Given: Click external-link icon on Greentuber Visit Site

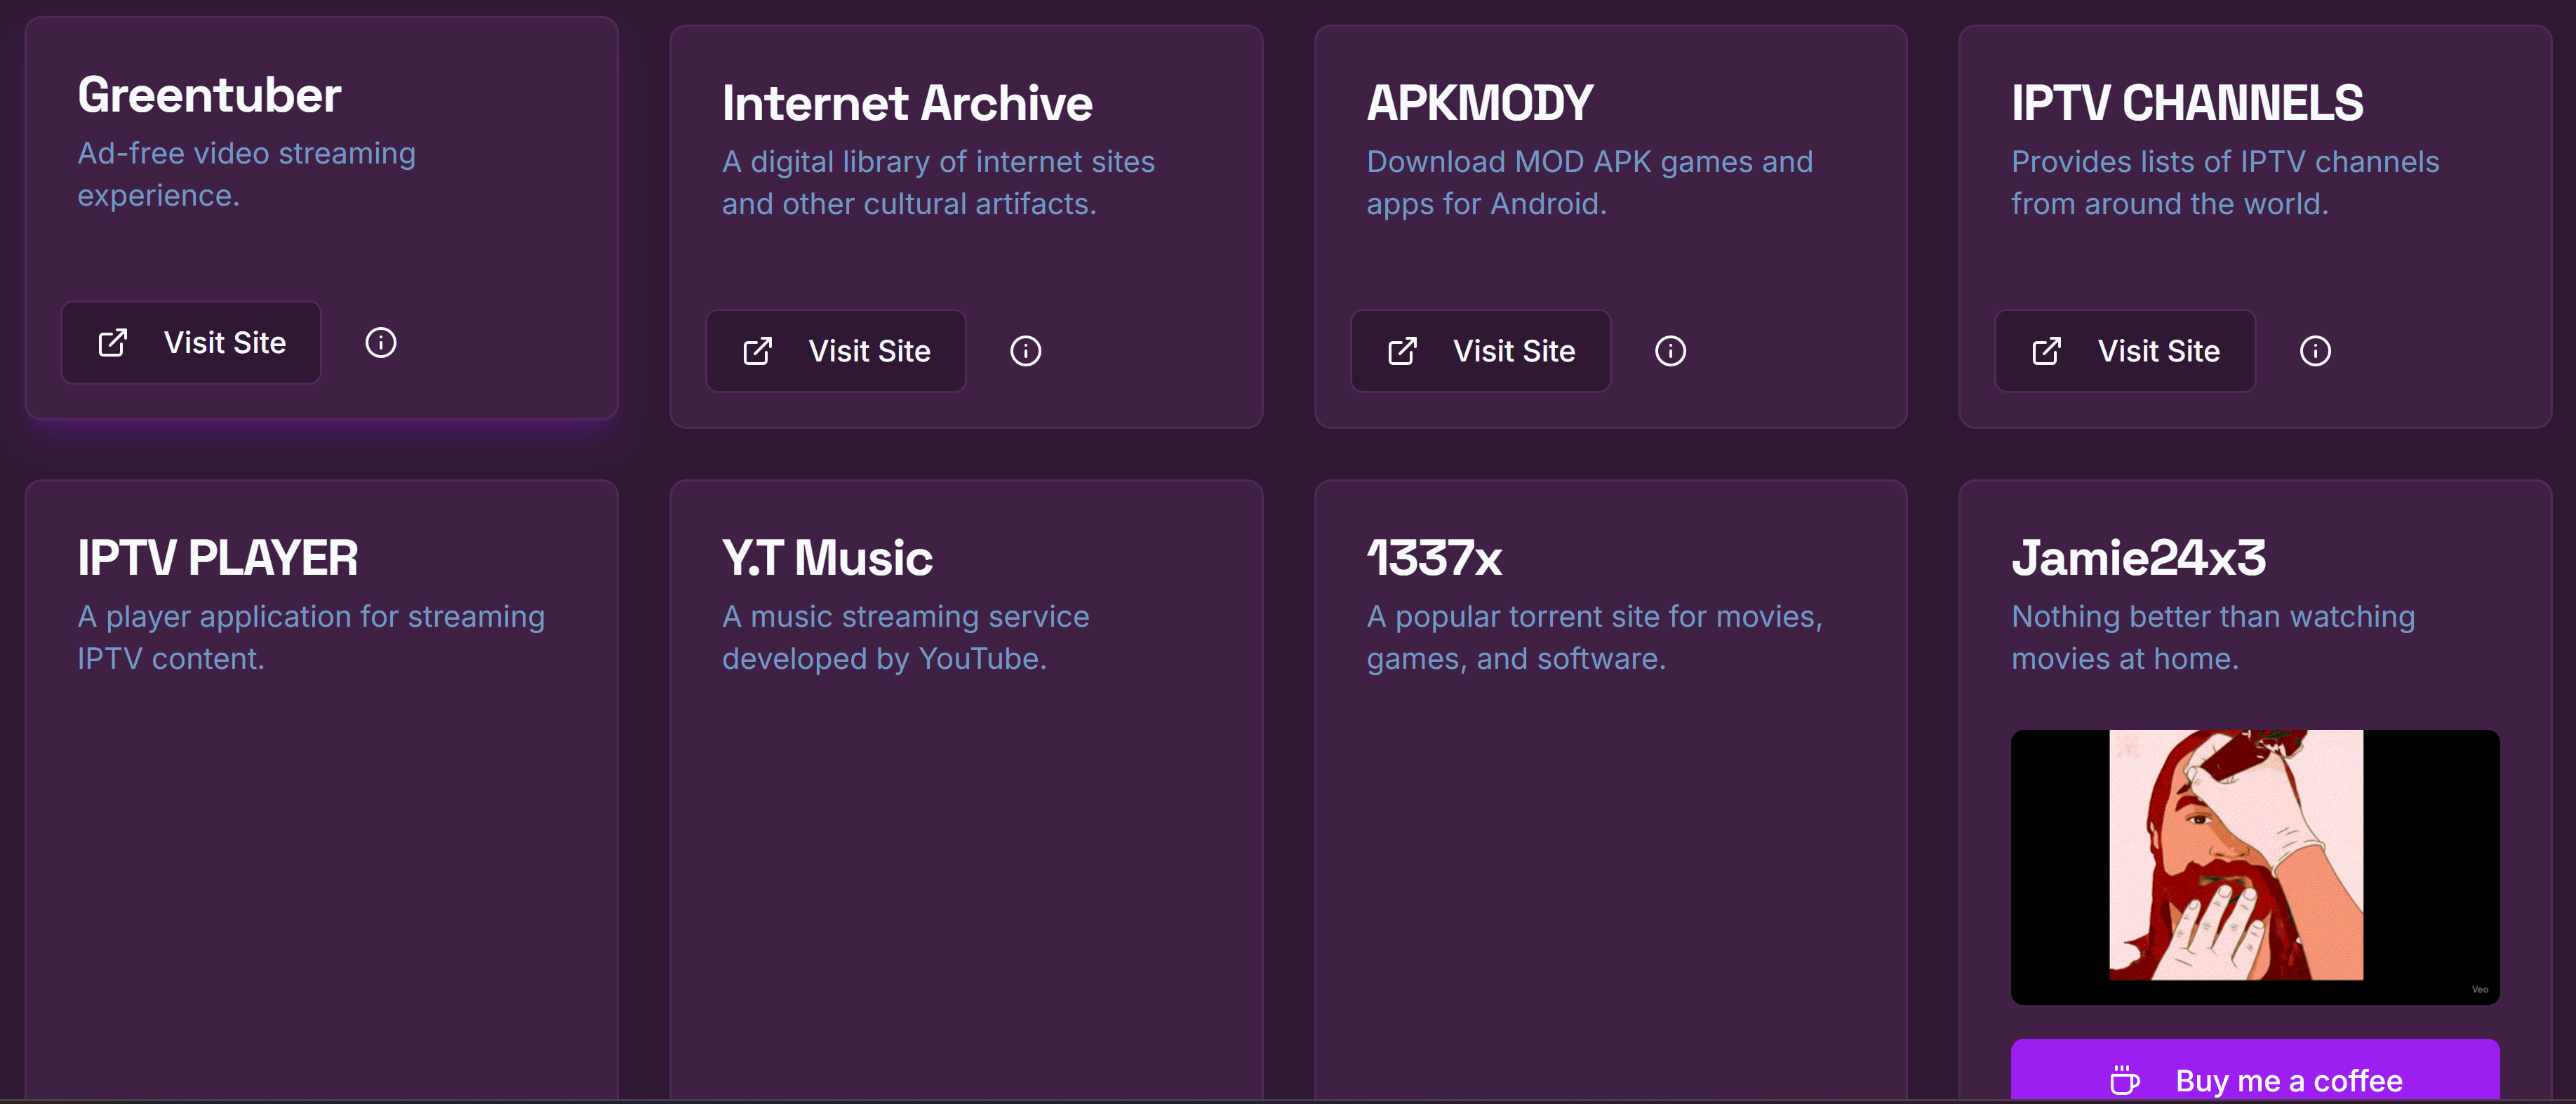Looking at the screenshot, I should click(113, 343).
